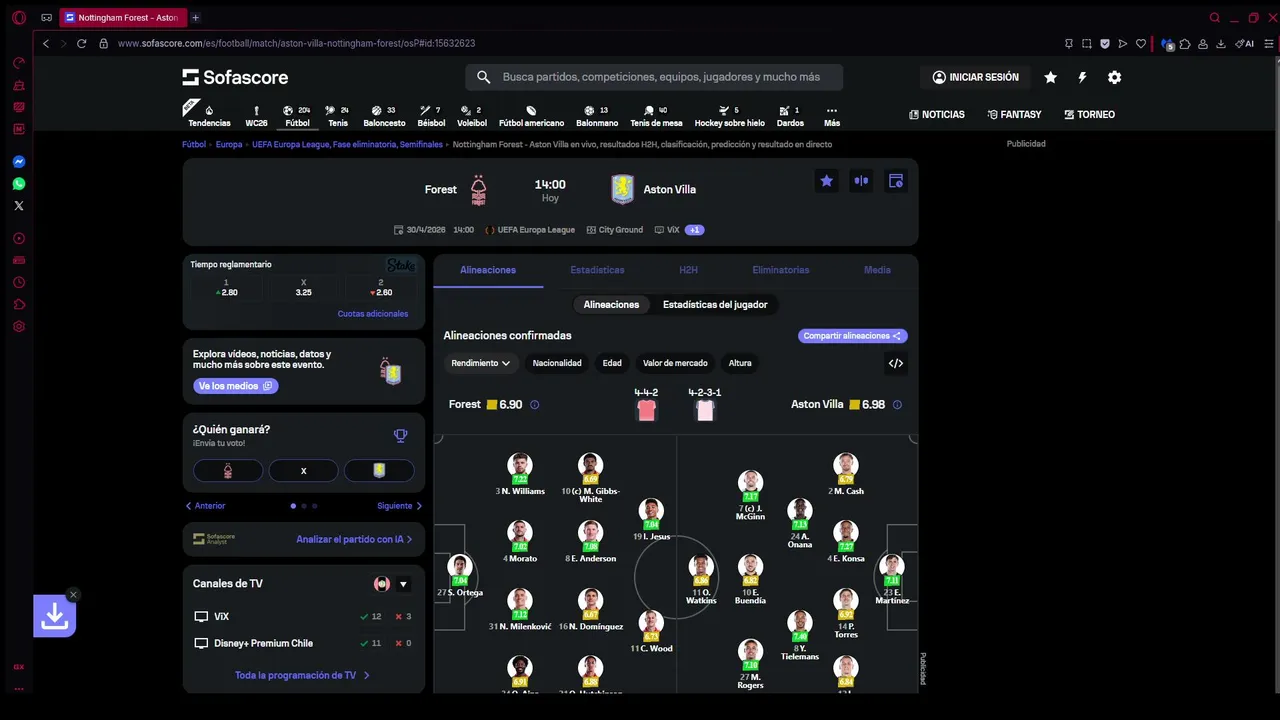Click Siguiente to see next card
This screenshot has width=1280, height=720.
point(399,506)
